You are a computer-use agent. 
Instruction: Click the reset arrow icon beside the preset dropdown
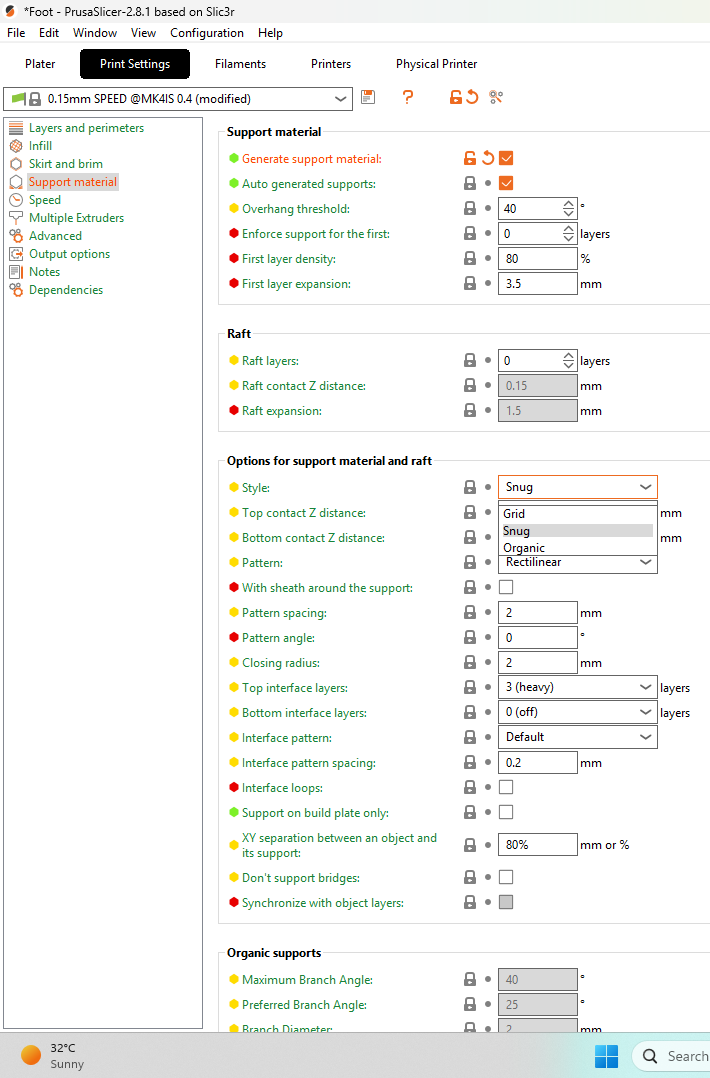point(472,98)
